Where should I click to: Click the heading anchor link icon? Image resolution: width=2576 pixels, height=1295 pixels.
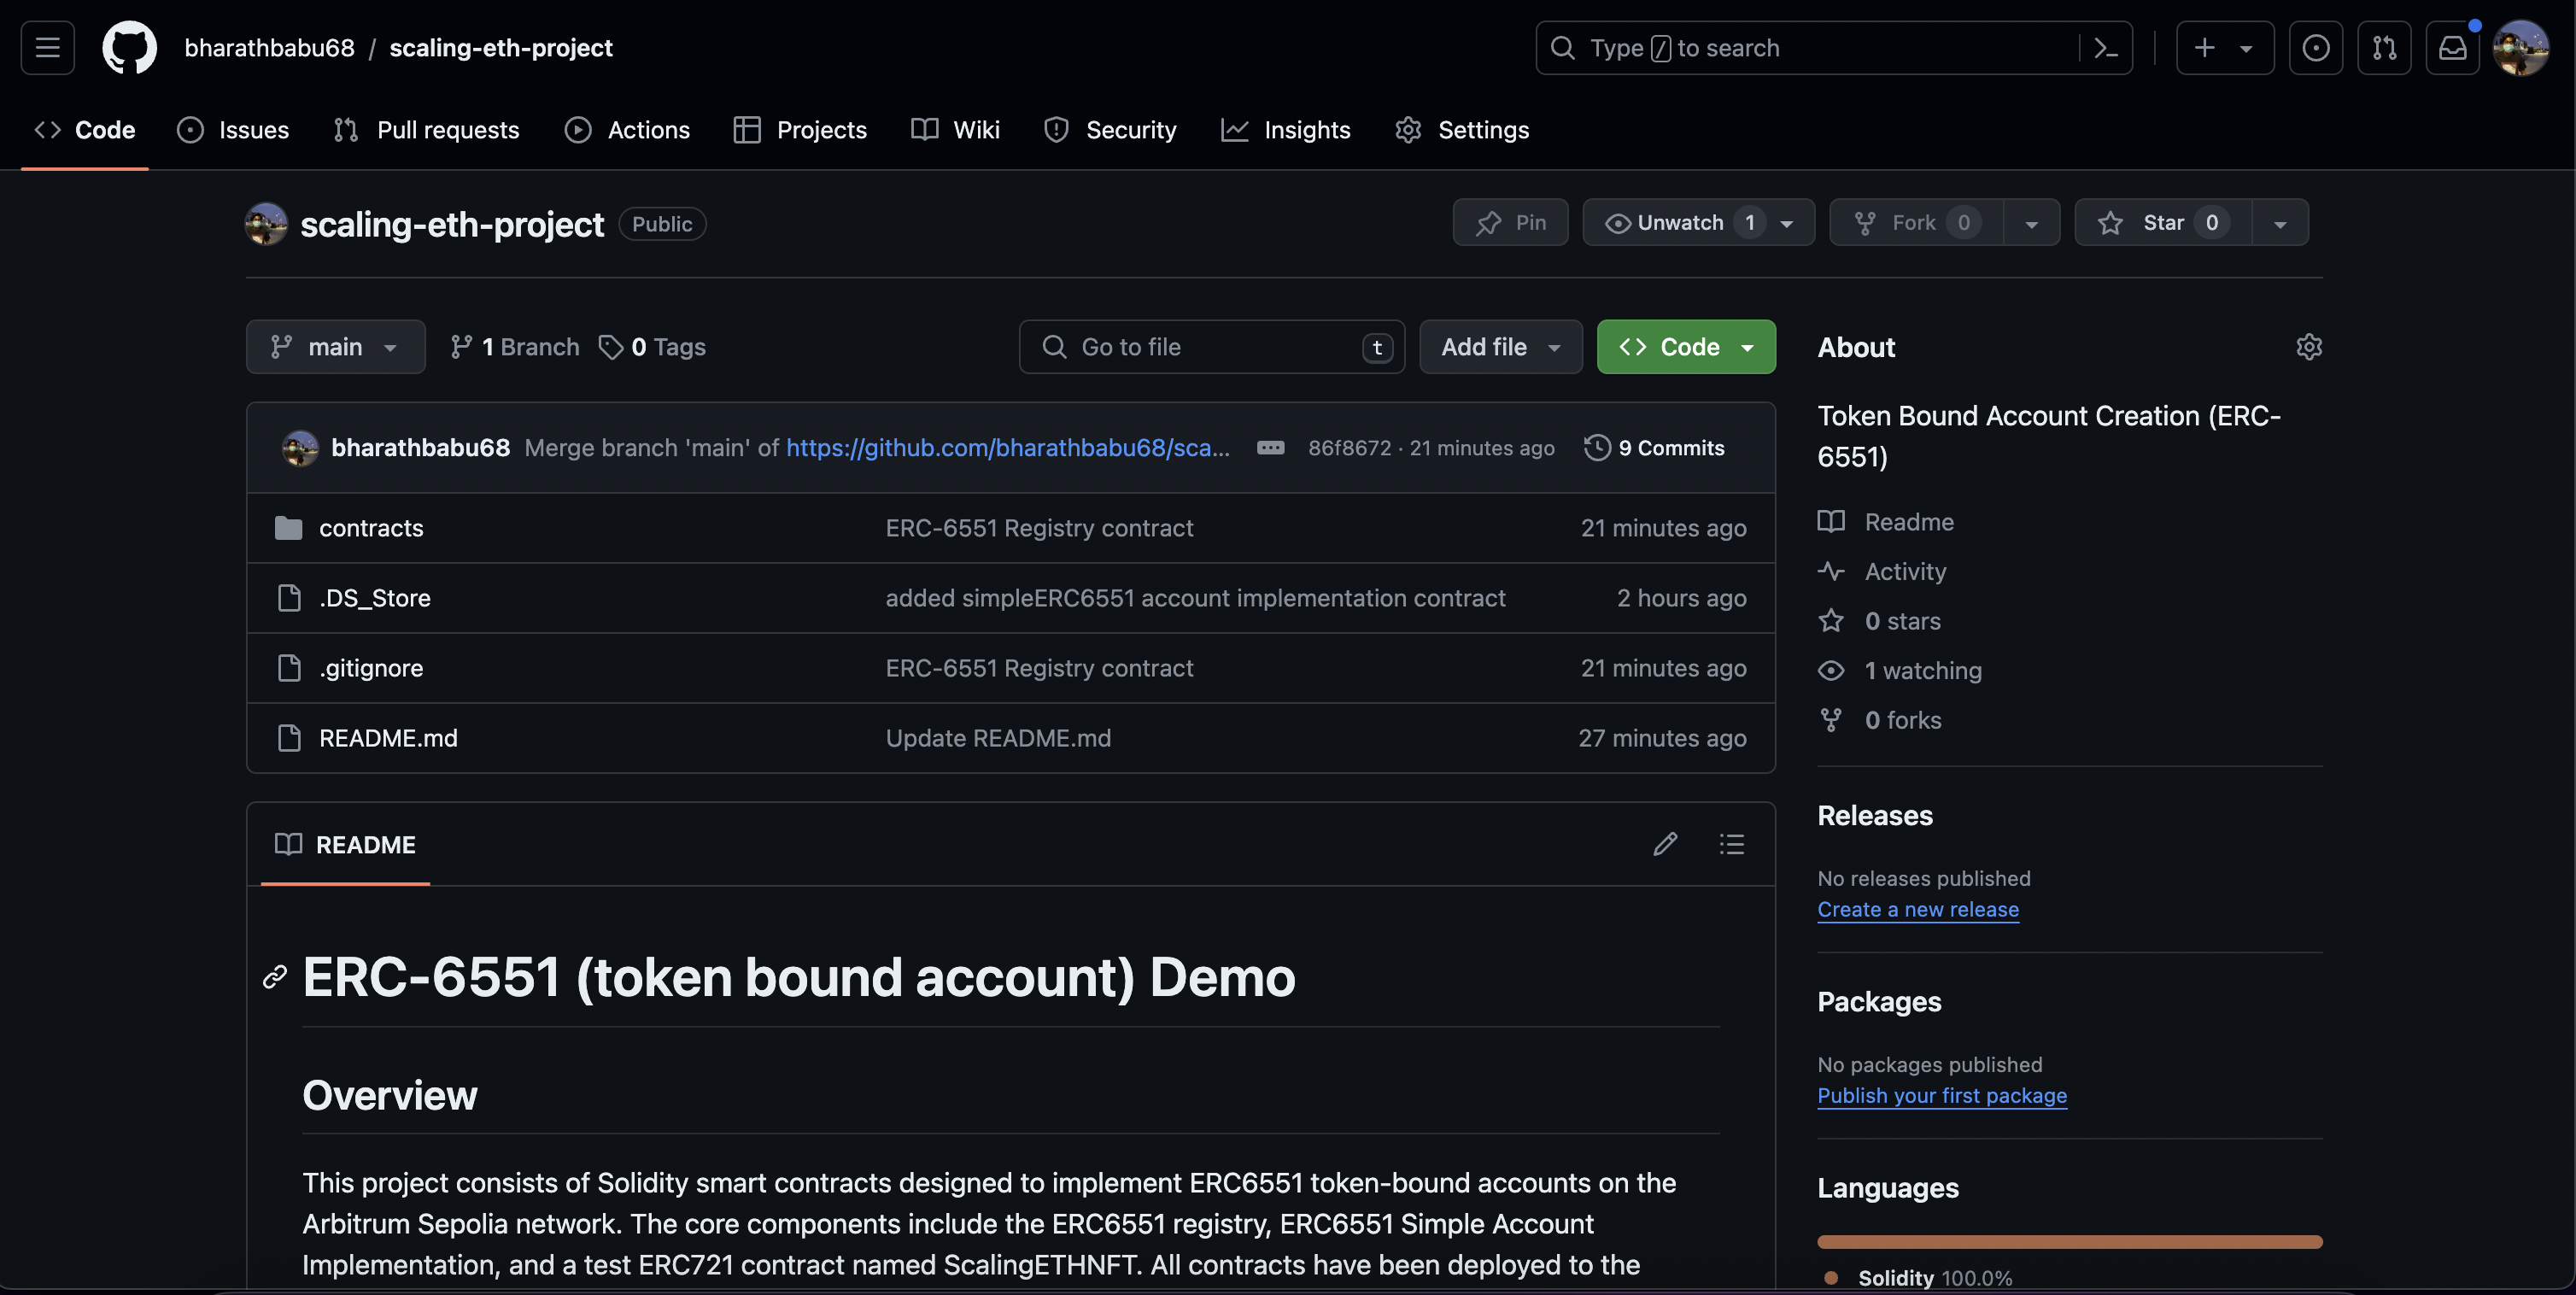[x=275, y=977]
